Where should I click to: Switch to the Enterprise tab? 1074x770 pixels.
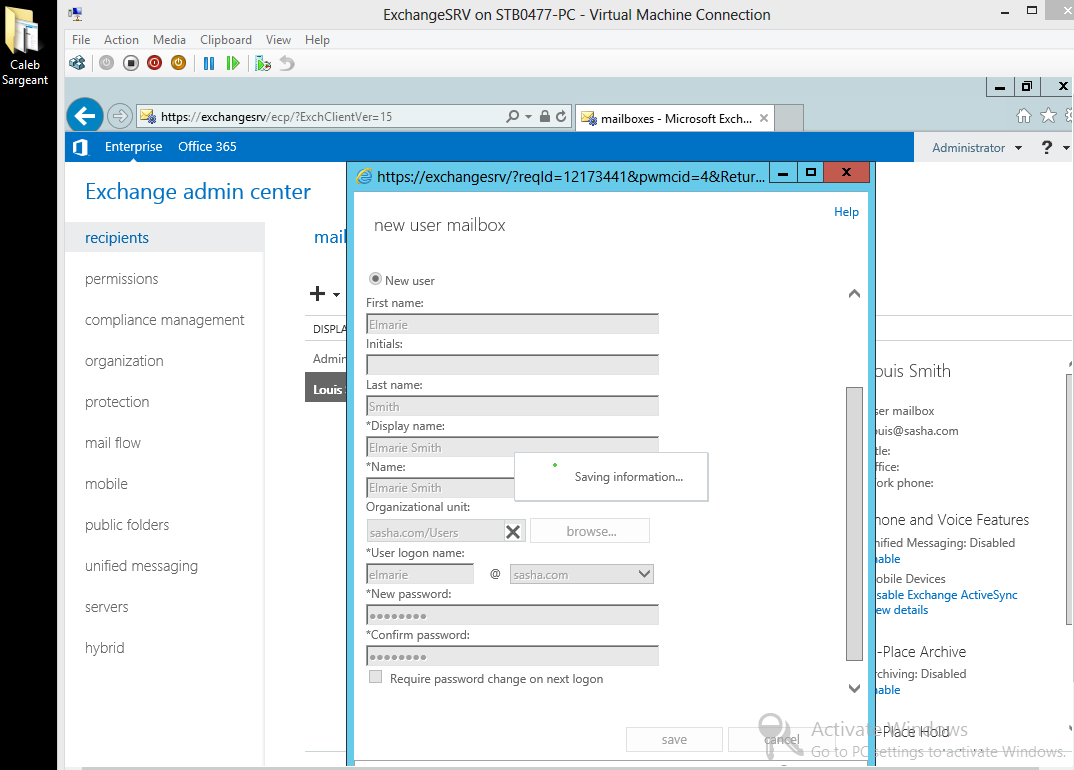tap(134, 147)
